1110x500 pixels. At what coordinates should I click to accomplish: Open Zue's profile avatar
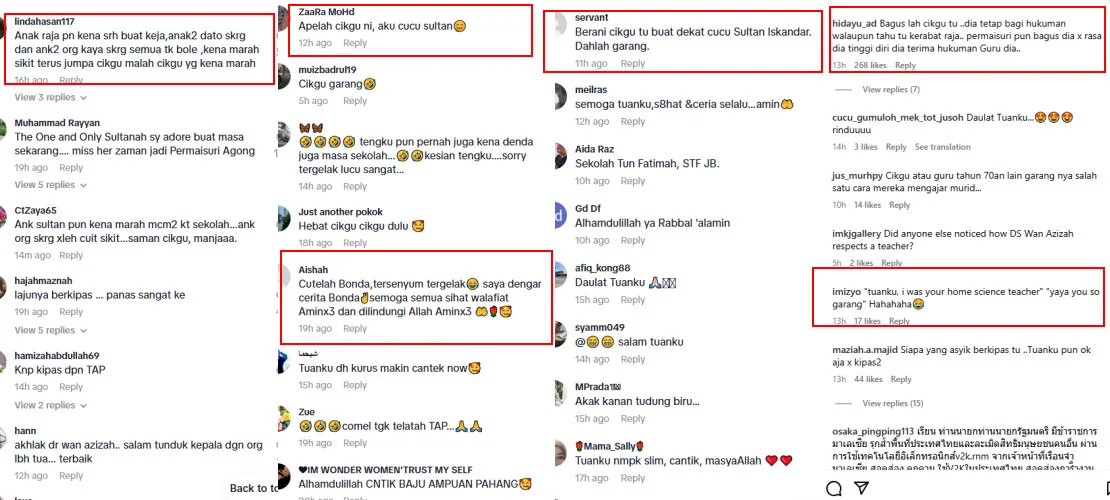coord(284,419)
